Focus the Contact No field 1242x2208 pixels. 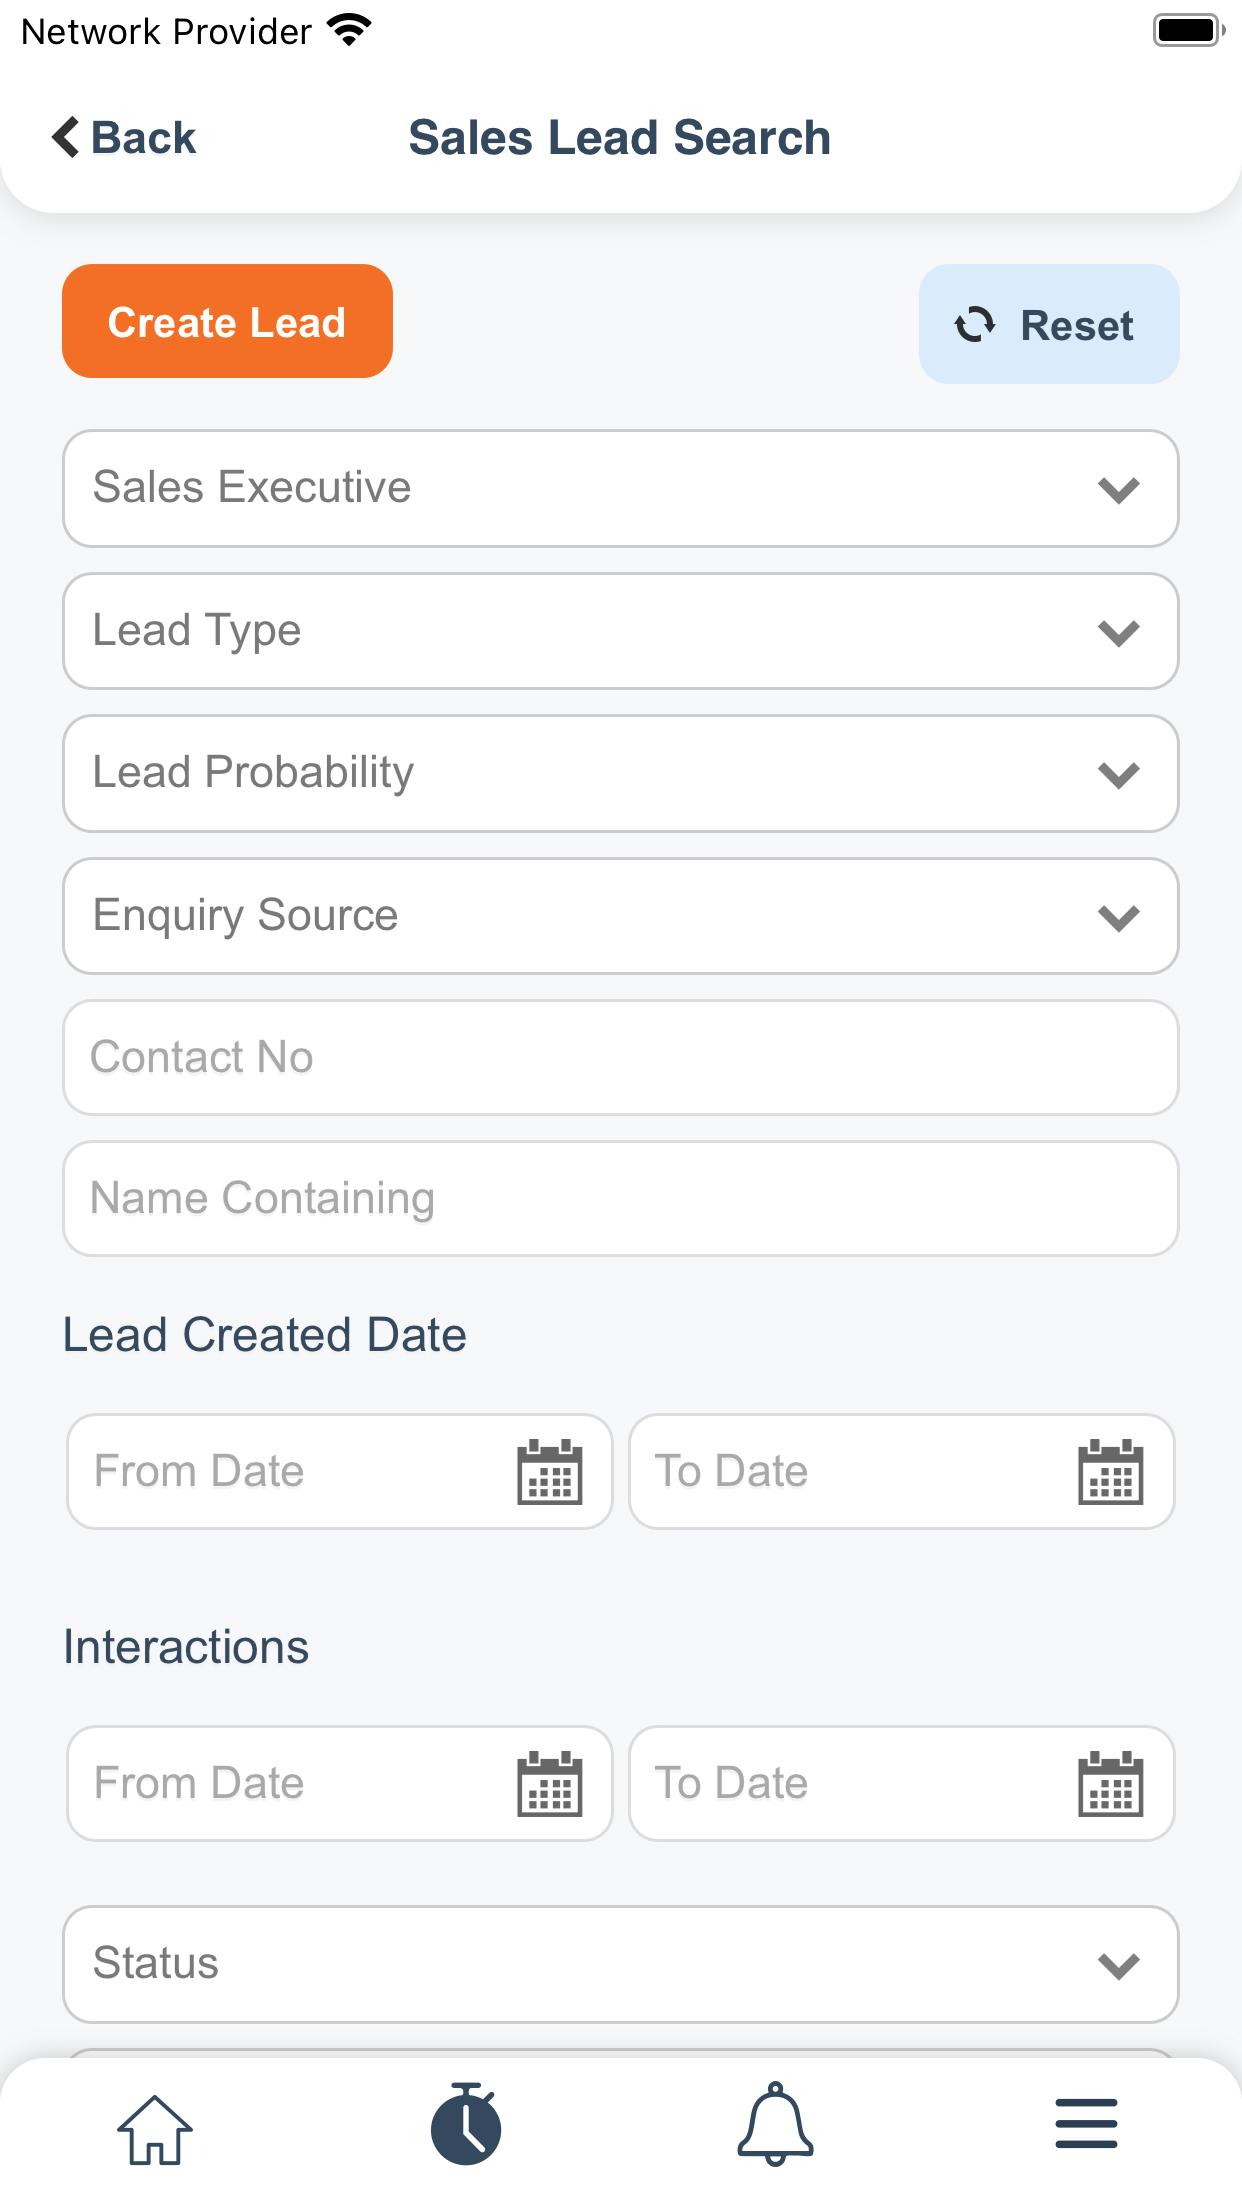[x=621, y=1058]
